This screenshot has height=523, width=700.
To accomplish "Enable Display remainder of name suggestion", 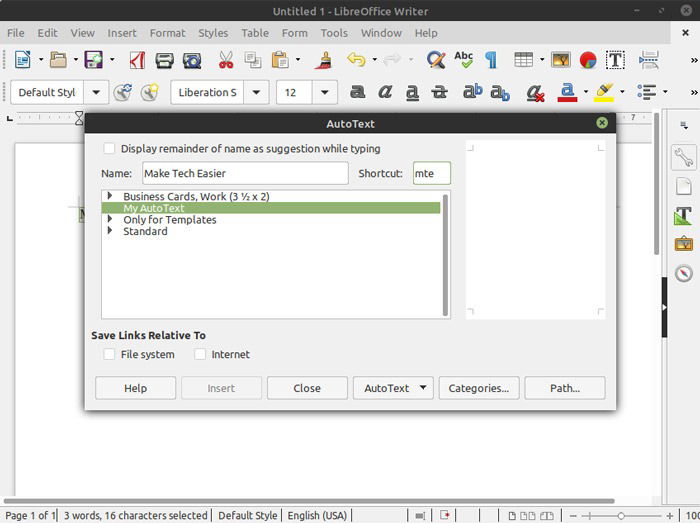I will click(x=109, y=149).
